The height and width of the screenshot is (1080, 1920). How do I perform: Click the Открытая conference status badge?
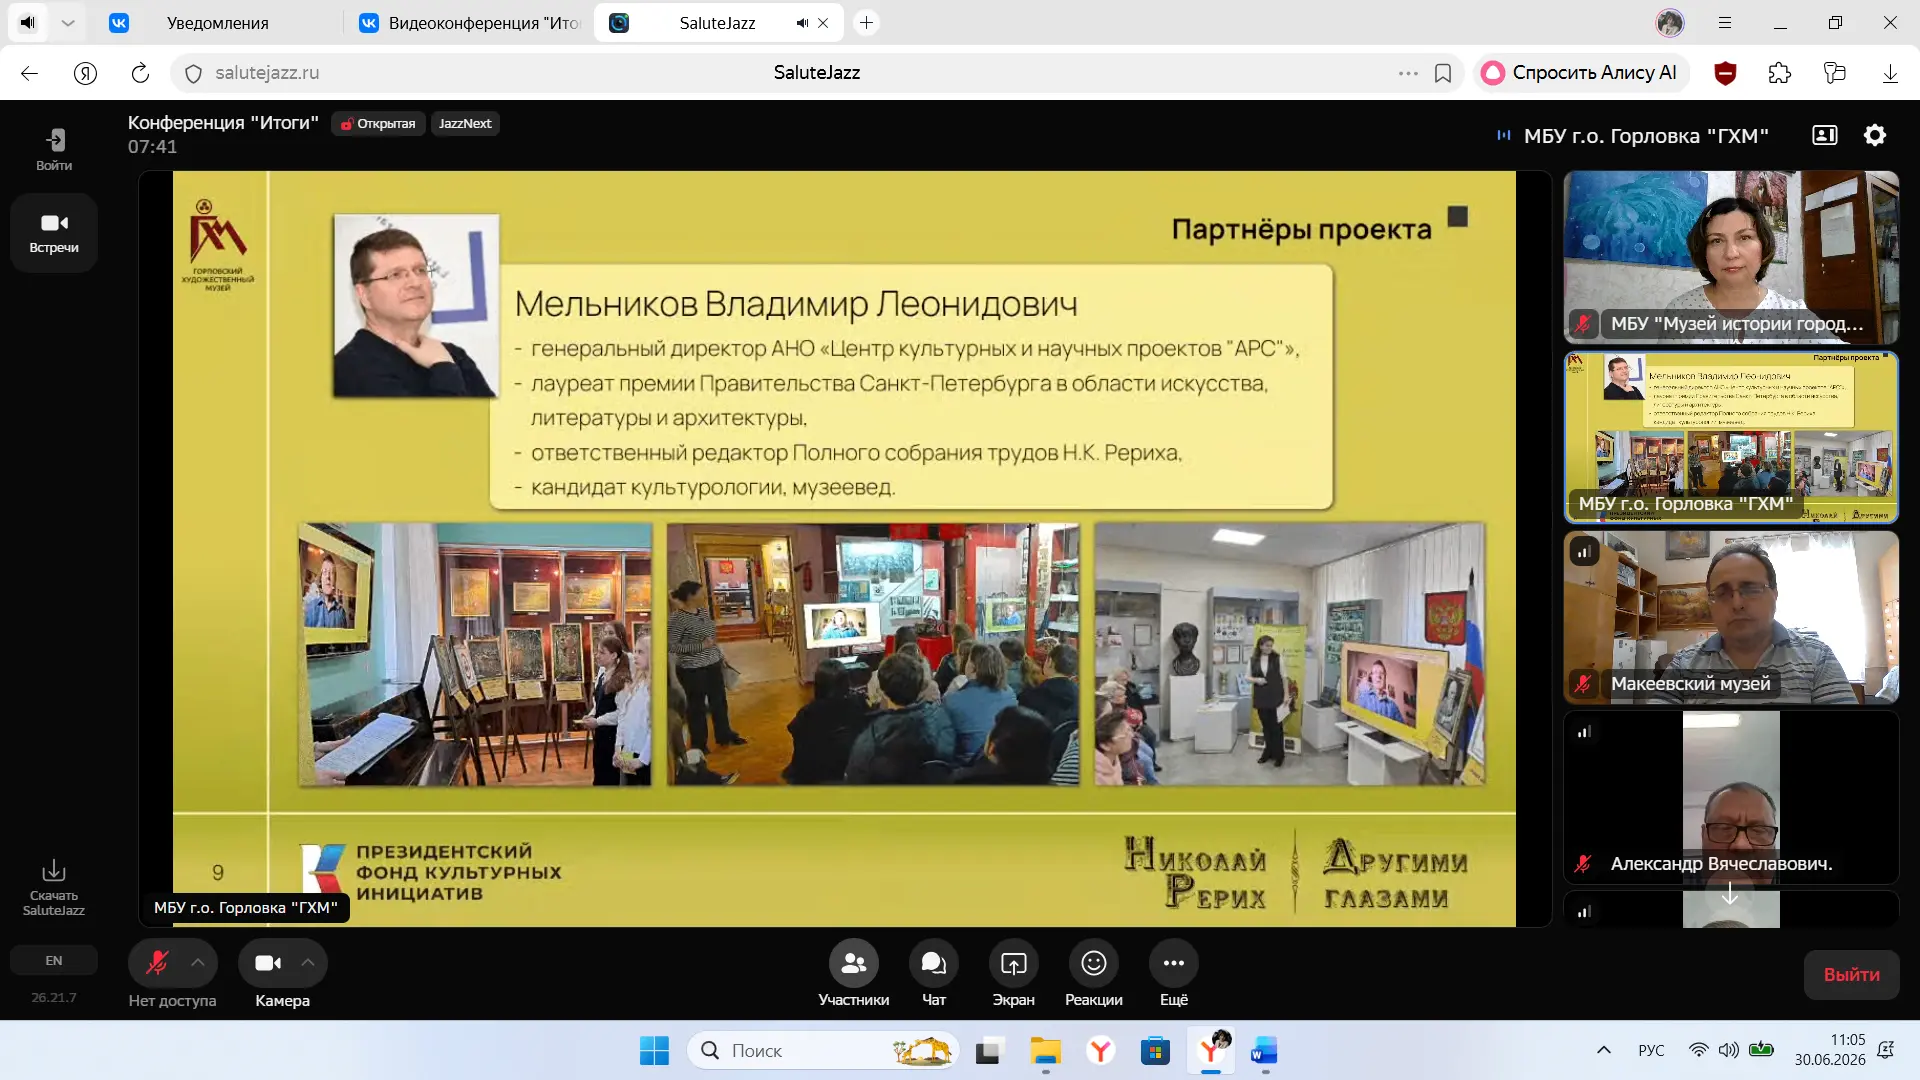[378, 124]
